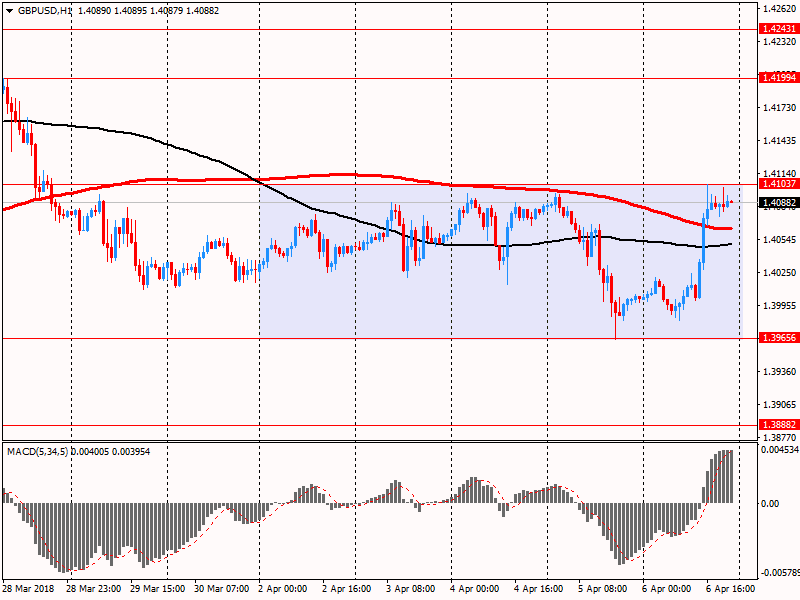Click the 1.42620 price scale value
800x600 pixels.
tap(780, 8)
